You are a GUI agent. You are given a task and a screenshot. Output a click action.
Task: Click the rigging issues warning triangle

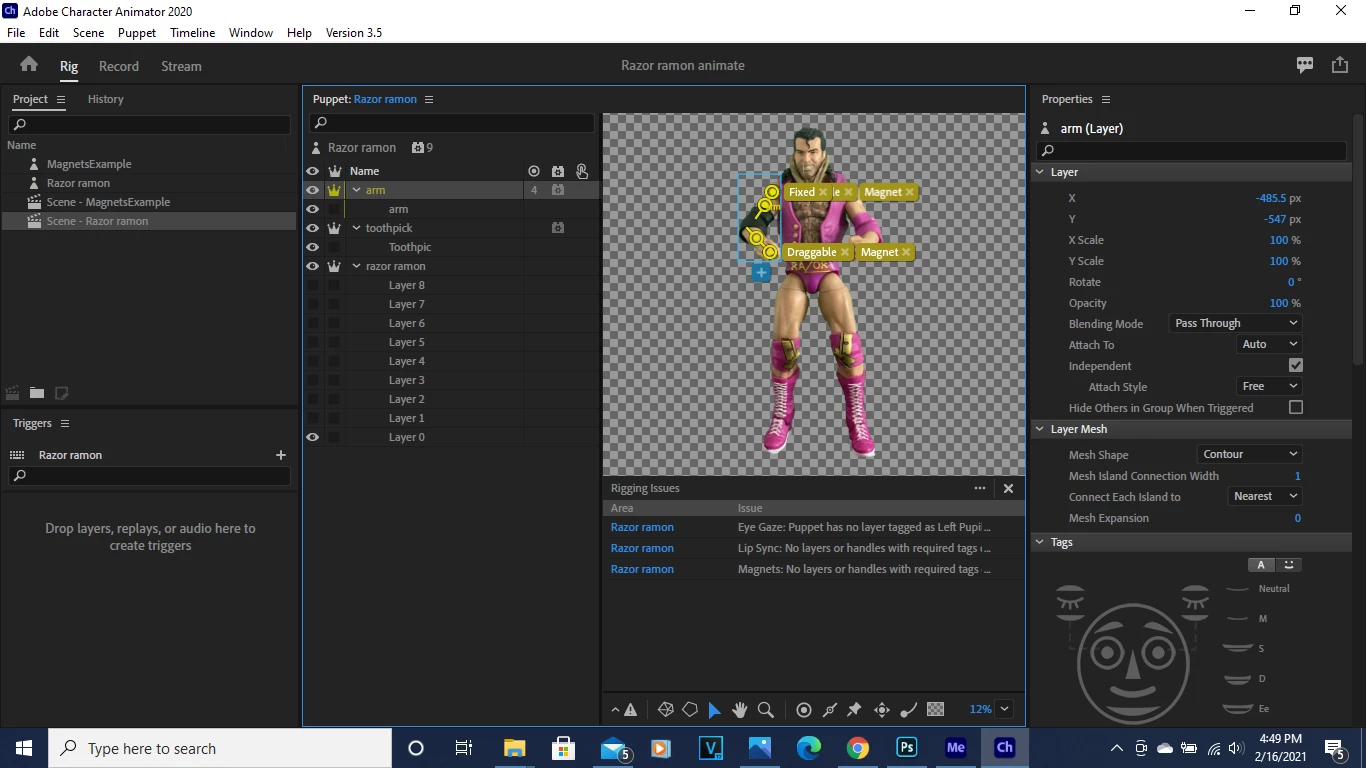pyautogui.click(x=631, y=710)
